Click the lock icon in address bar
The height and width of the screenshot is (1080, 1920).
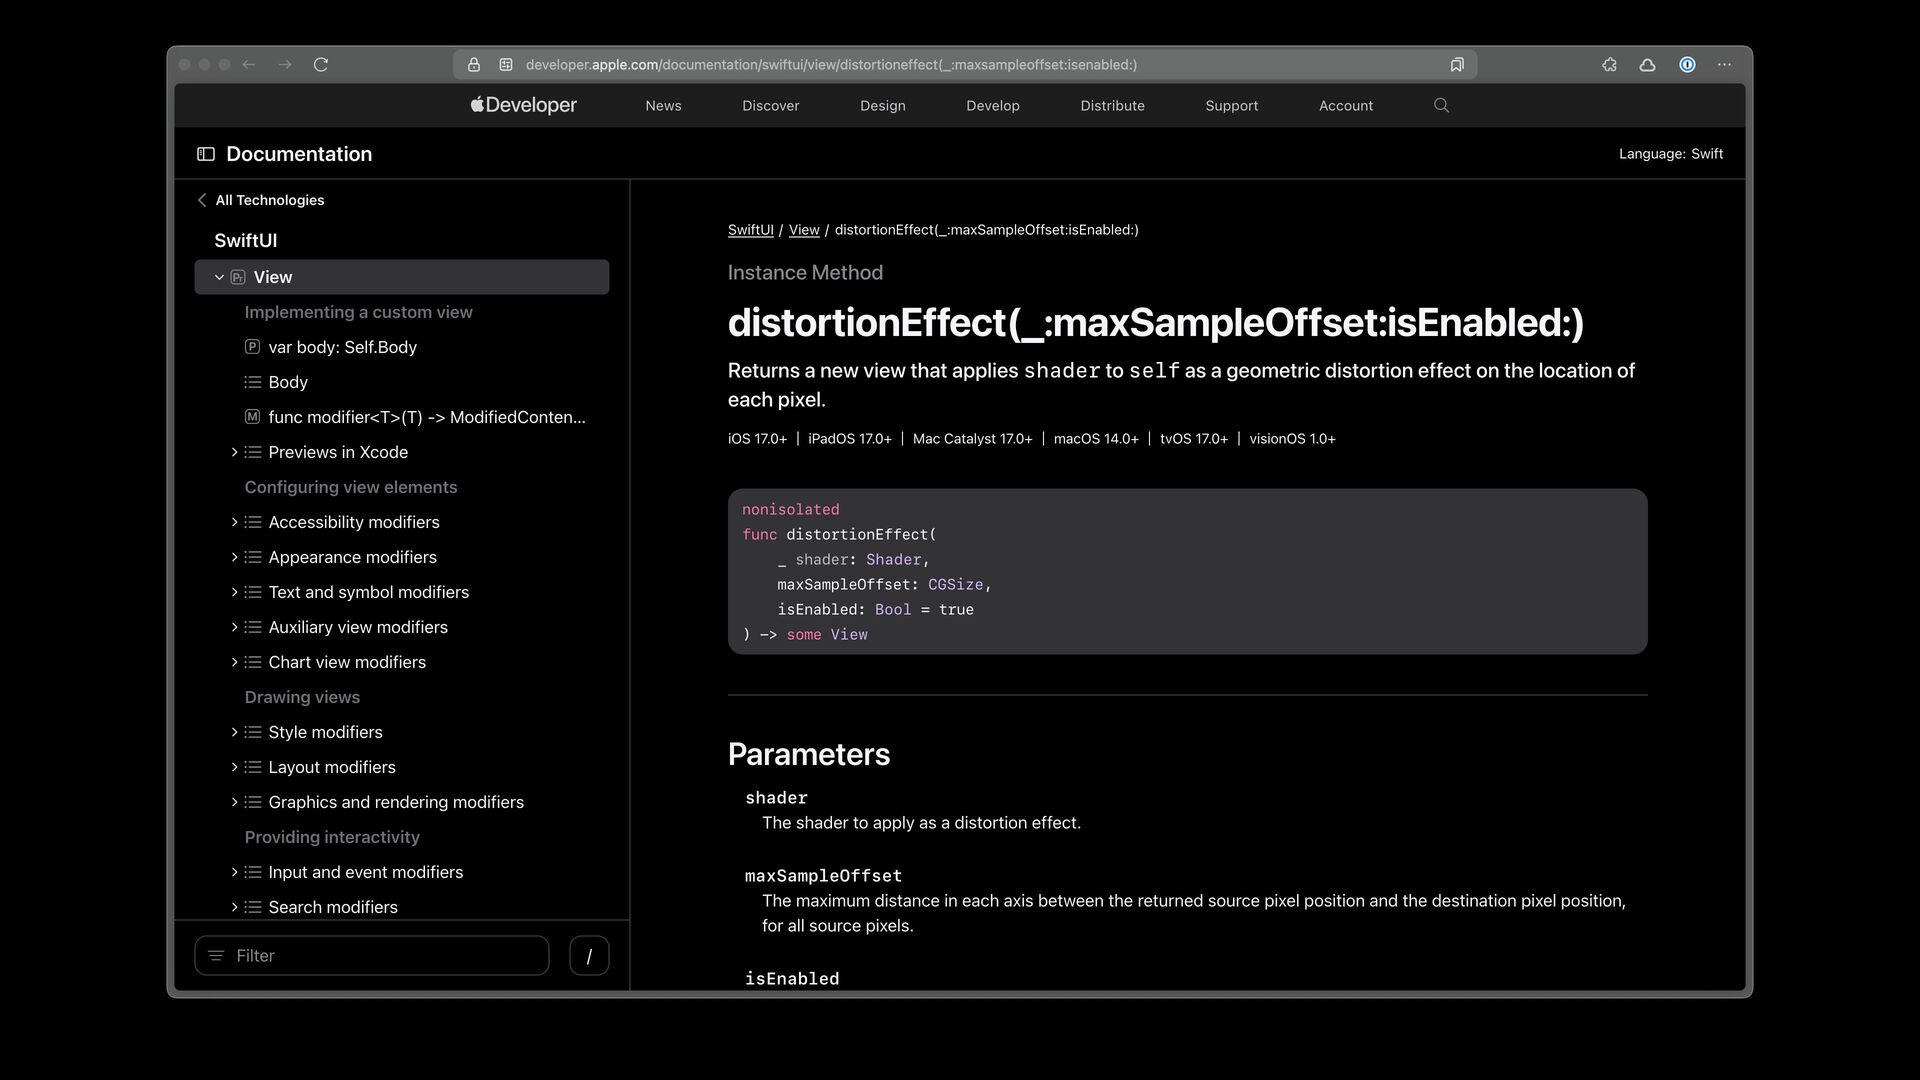(x=474, y=65)
